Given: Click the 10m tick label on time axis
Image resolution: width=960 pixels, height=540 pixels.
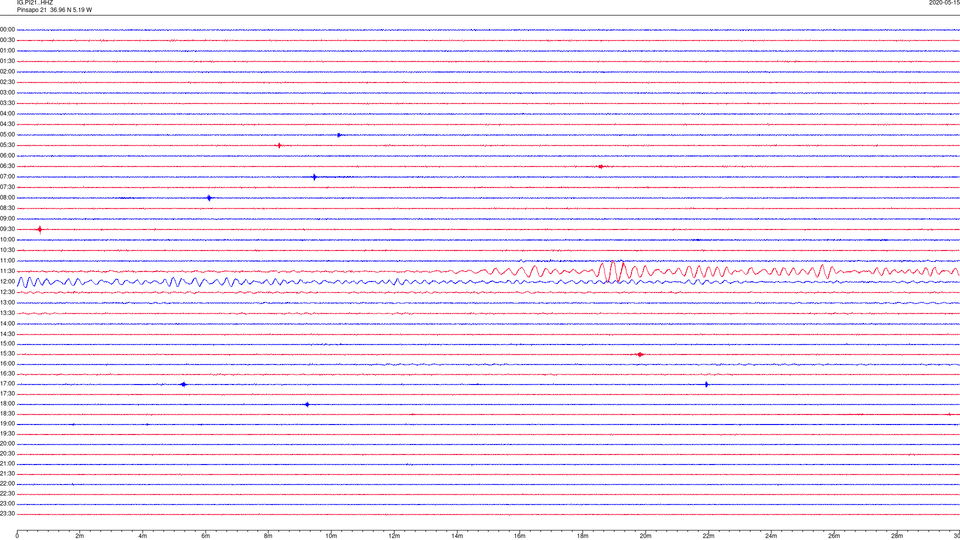Looking at the screenshot, I should coord(331,536).
